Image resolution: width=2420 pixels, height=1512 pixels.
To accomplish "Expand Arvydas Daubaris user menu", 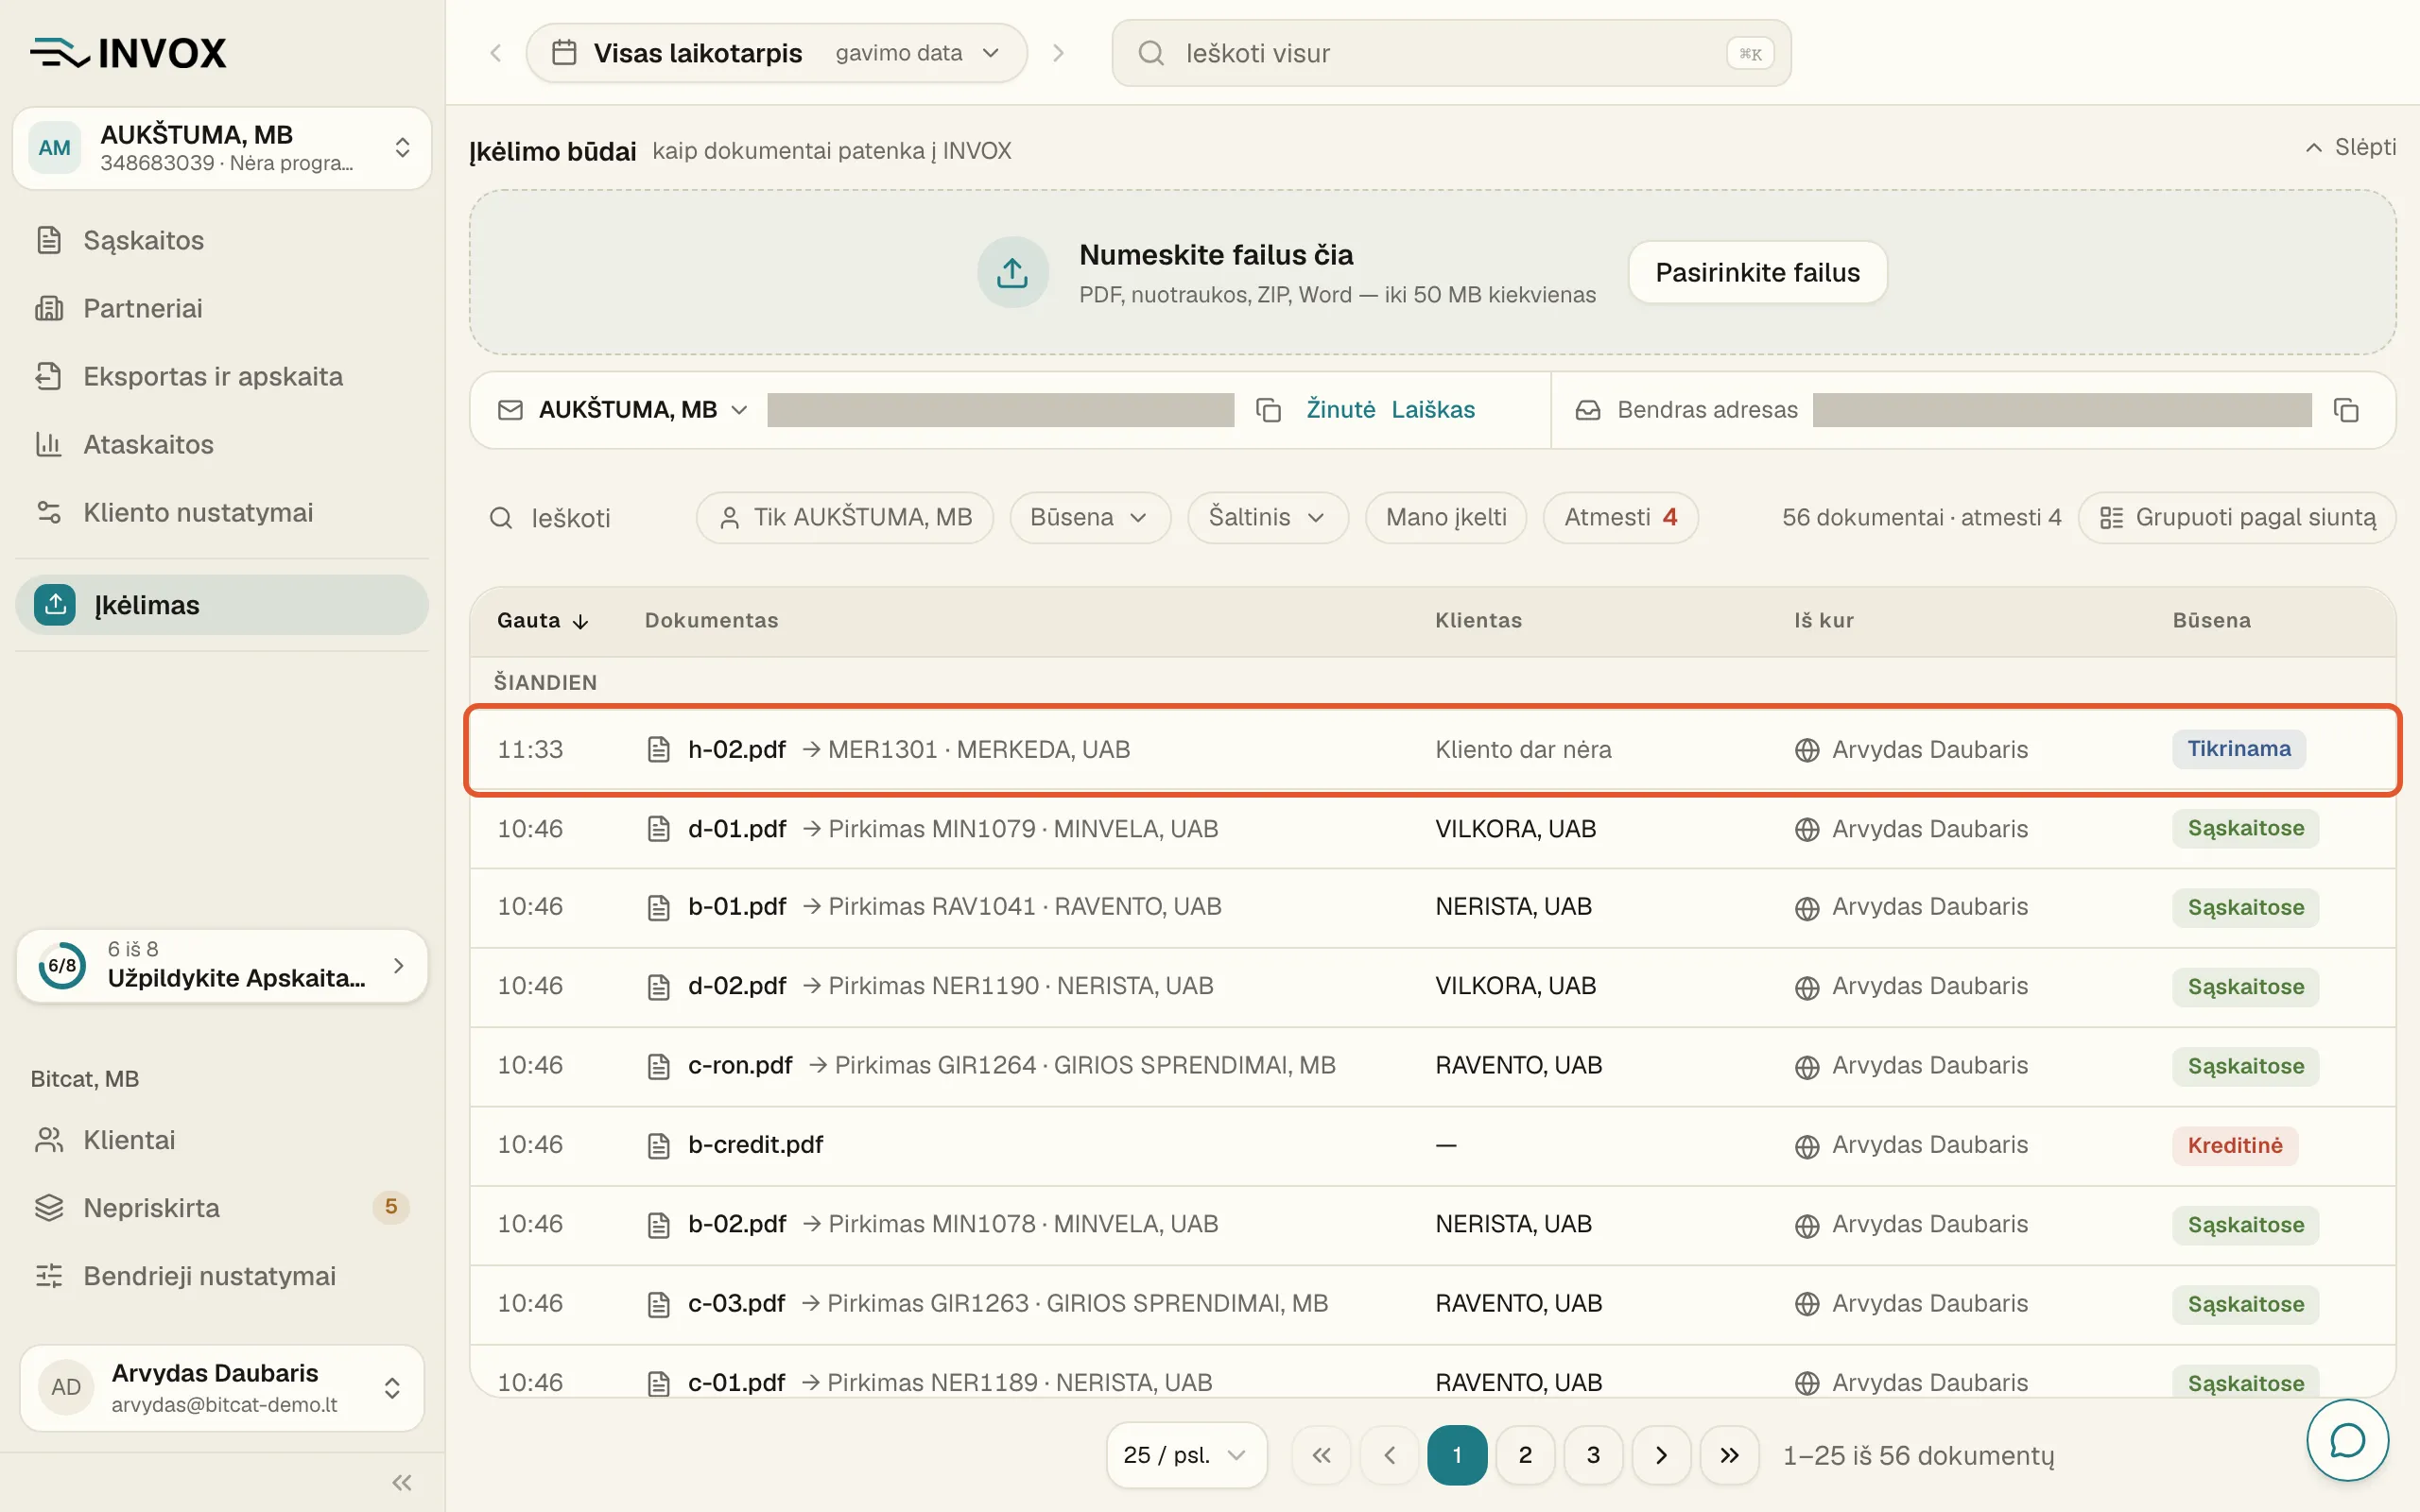I will 222,1388.
